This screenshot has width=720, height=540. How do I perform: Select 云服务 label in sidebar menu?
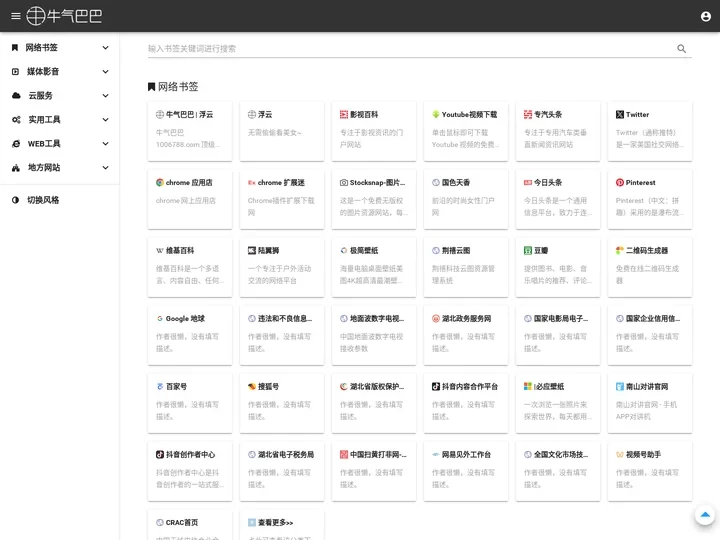[40, 96]
